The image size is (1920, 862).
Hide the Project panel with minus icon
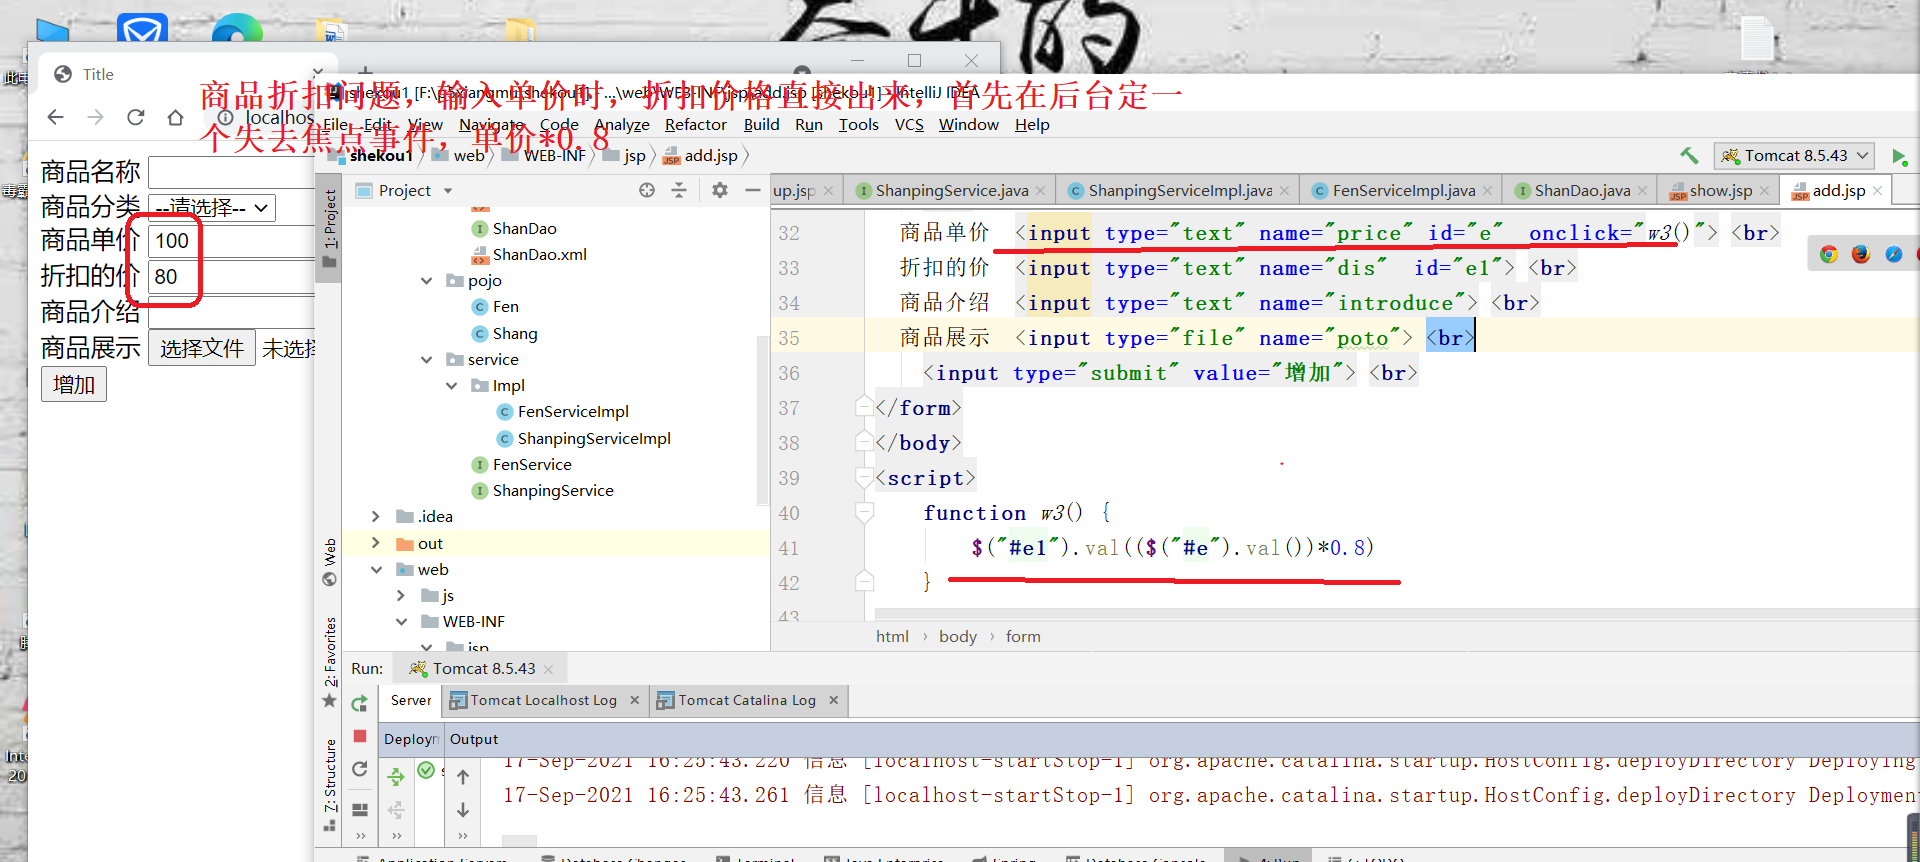(753, 190)
